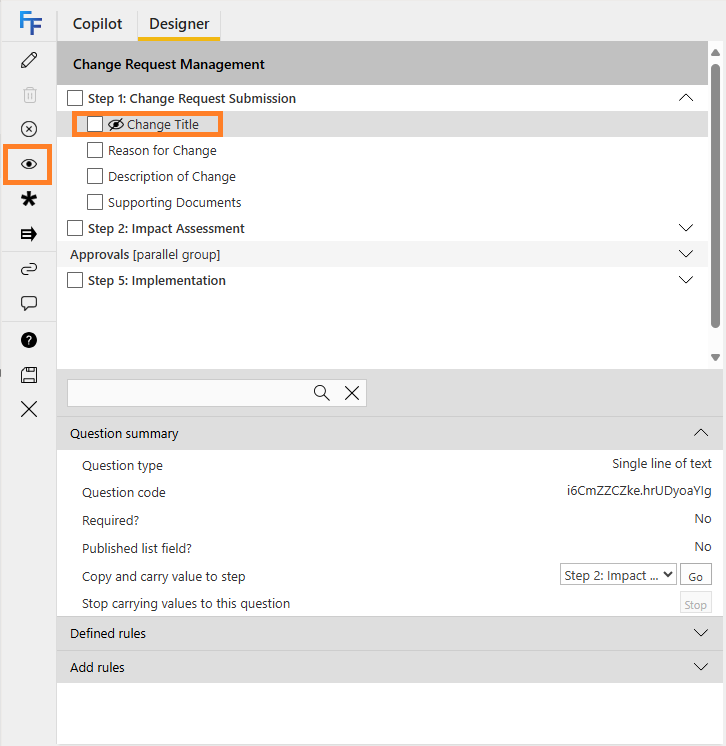
Task: Collapse Step 1 with its chevron
Action: pos(686,98)
